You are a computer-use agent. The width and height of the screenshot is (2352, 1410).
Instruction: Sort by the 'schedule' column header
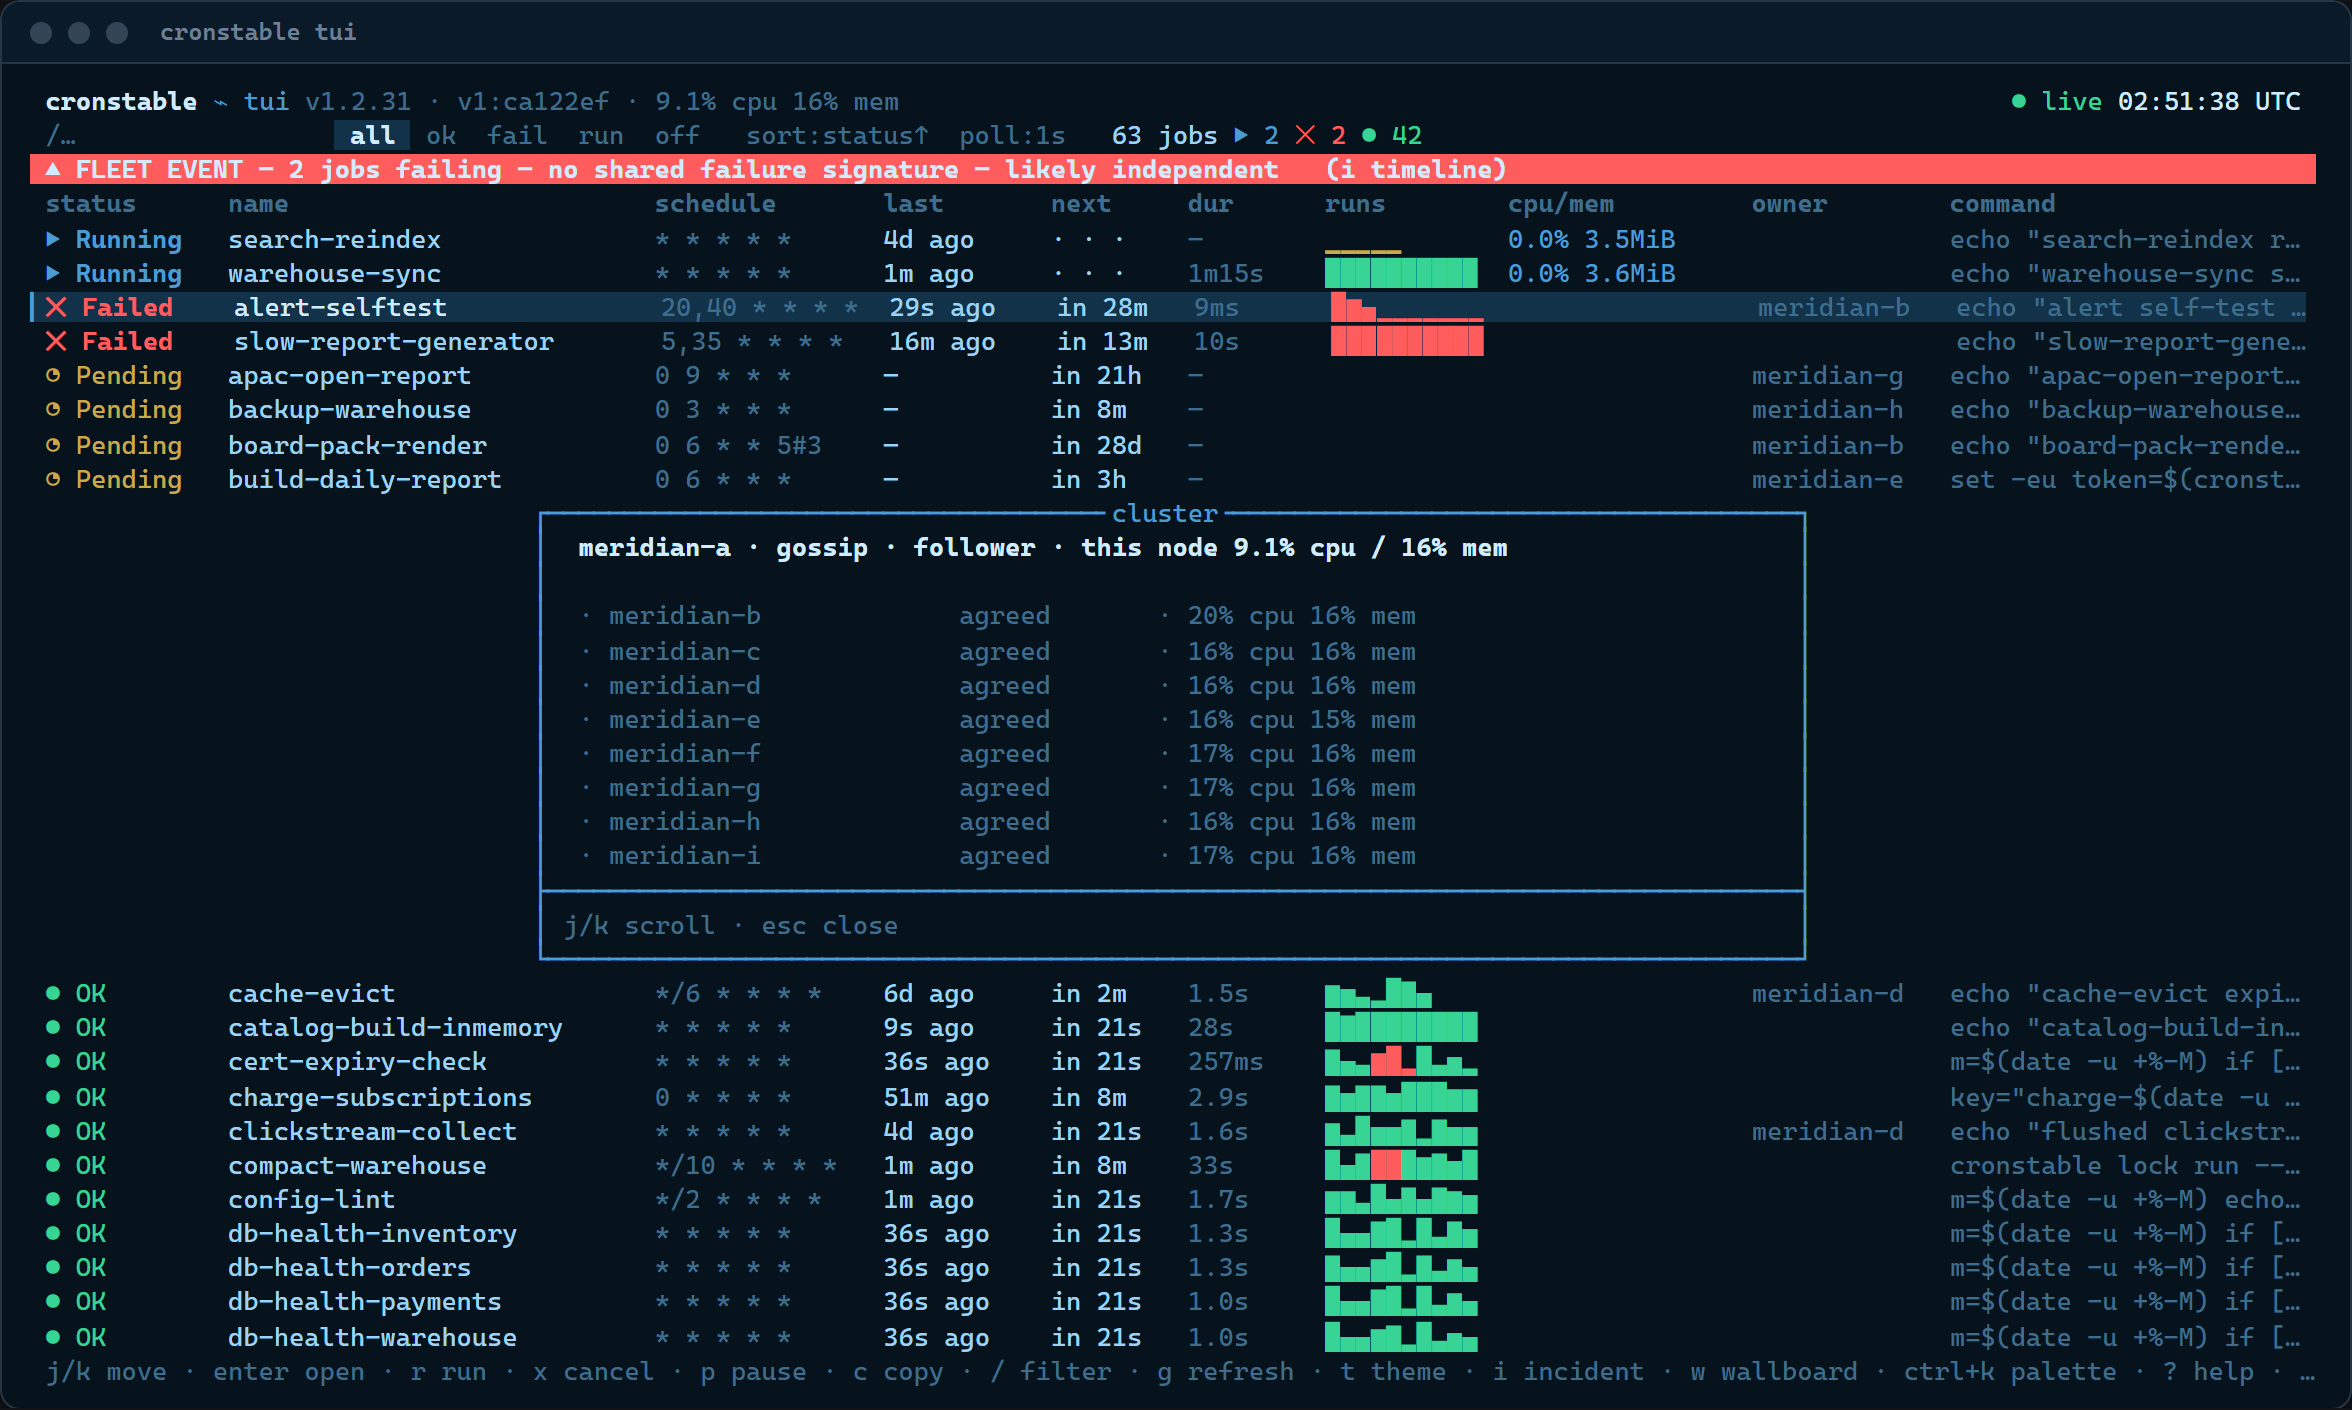(x=715, y=203)
